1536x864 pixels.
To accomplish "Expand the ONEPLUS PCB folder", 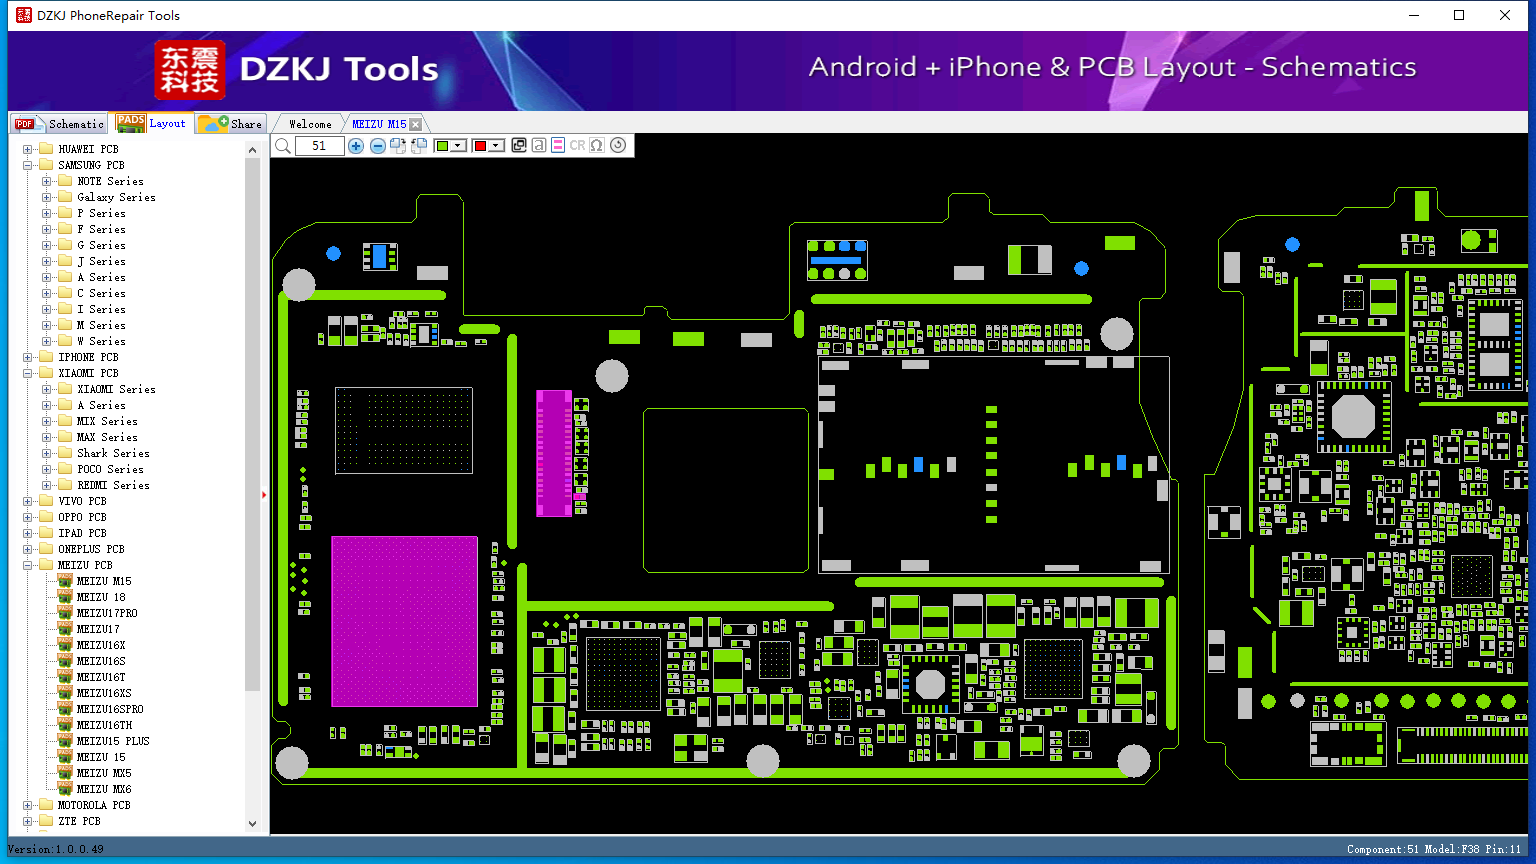I will tap(28, 549).
